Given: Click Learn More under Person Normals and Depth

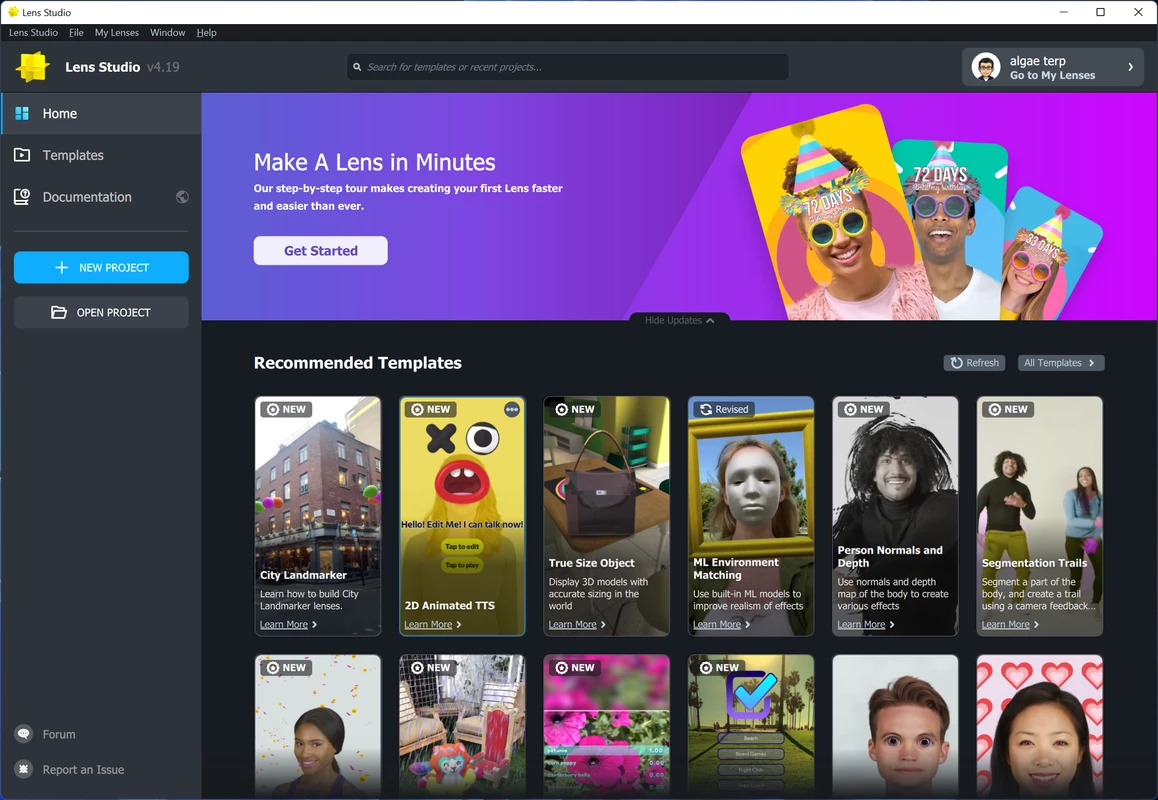Looking at the screenshot, I should point(866,625).
